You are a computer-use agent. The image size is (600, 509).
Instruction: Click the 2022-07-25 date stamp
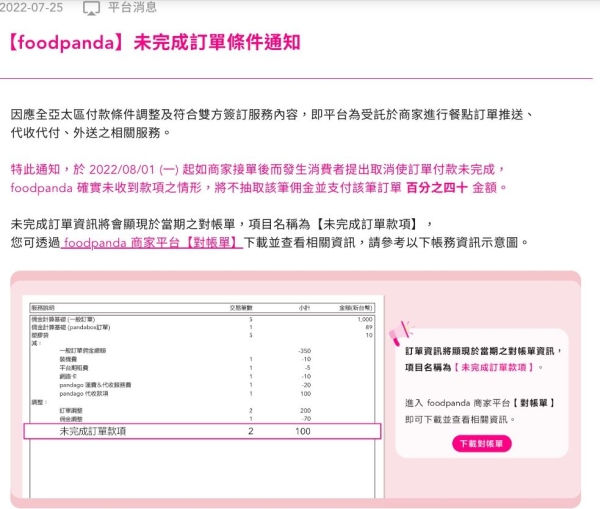(x=34, y=9)
